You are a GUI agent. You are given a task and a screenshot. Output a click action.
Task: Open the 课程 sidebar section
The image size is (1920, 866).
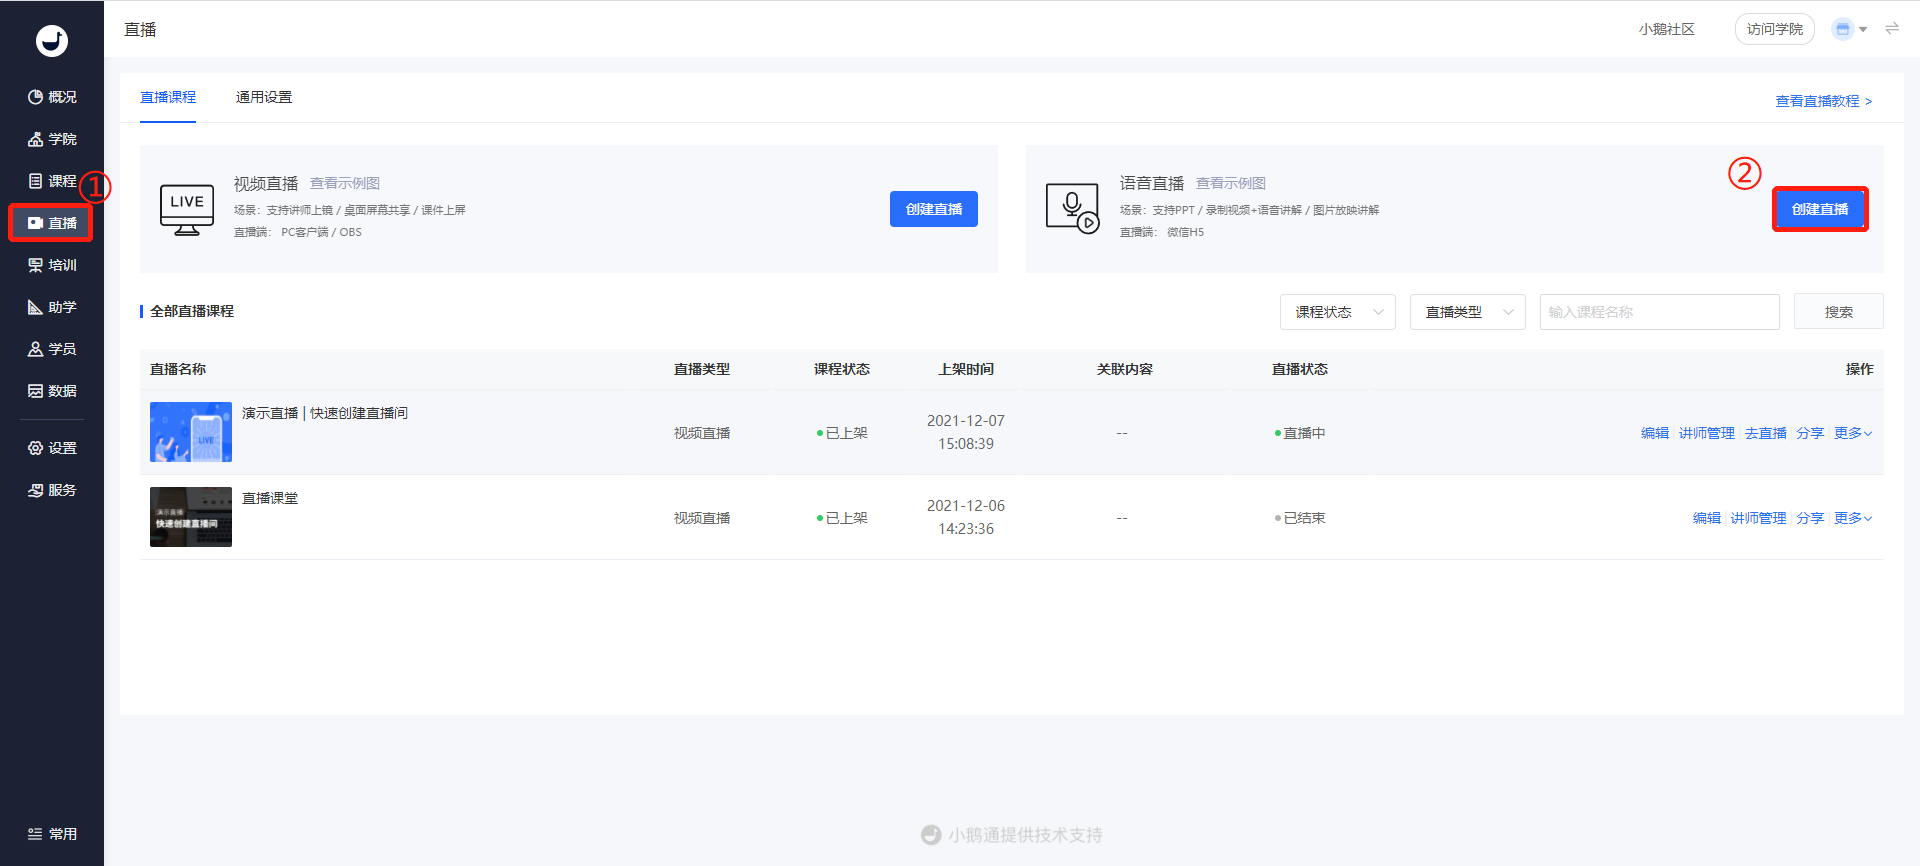[52, 181]
